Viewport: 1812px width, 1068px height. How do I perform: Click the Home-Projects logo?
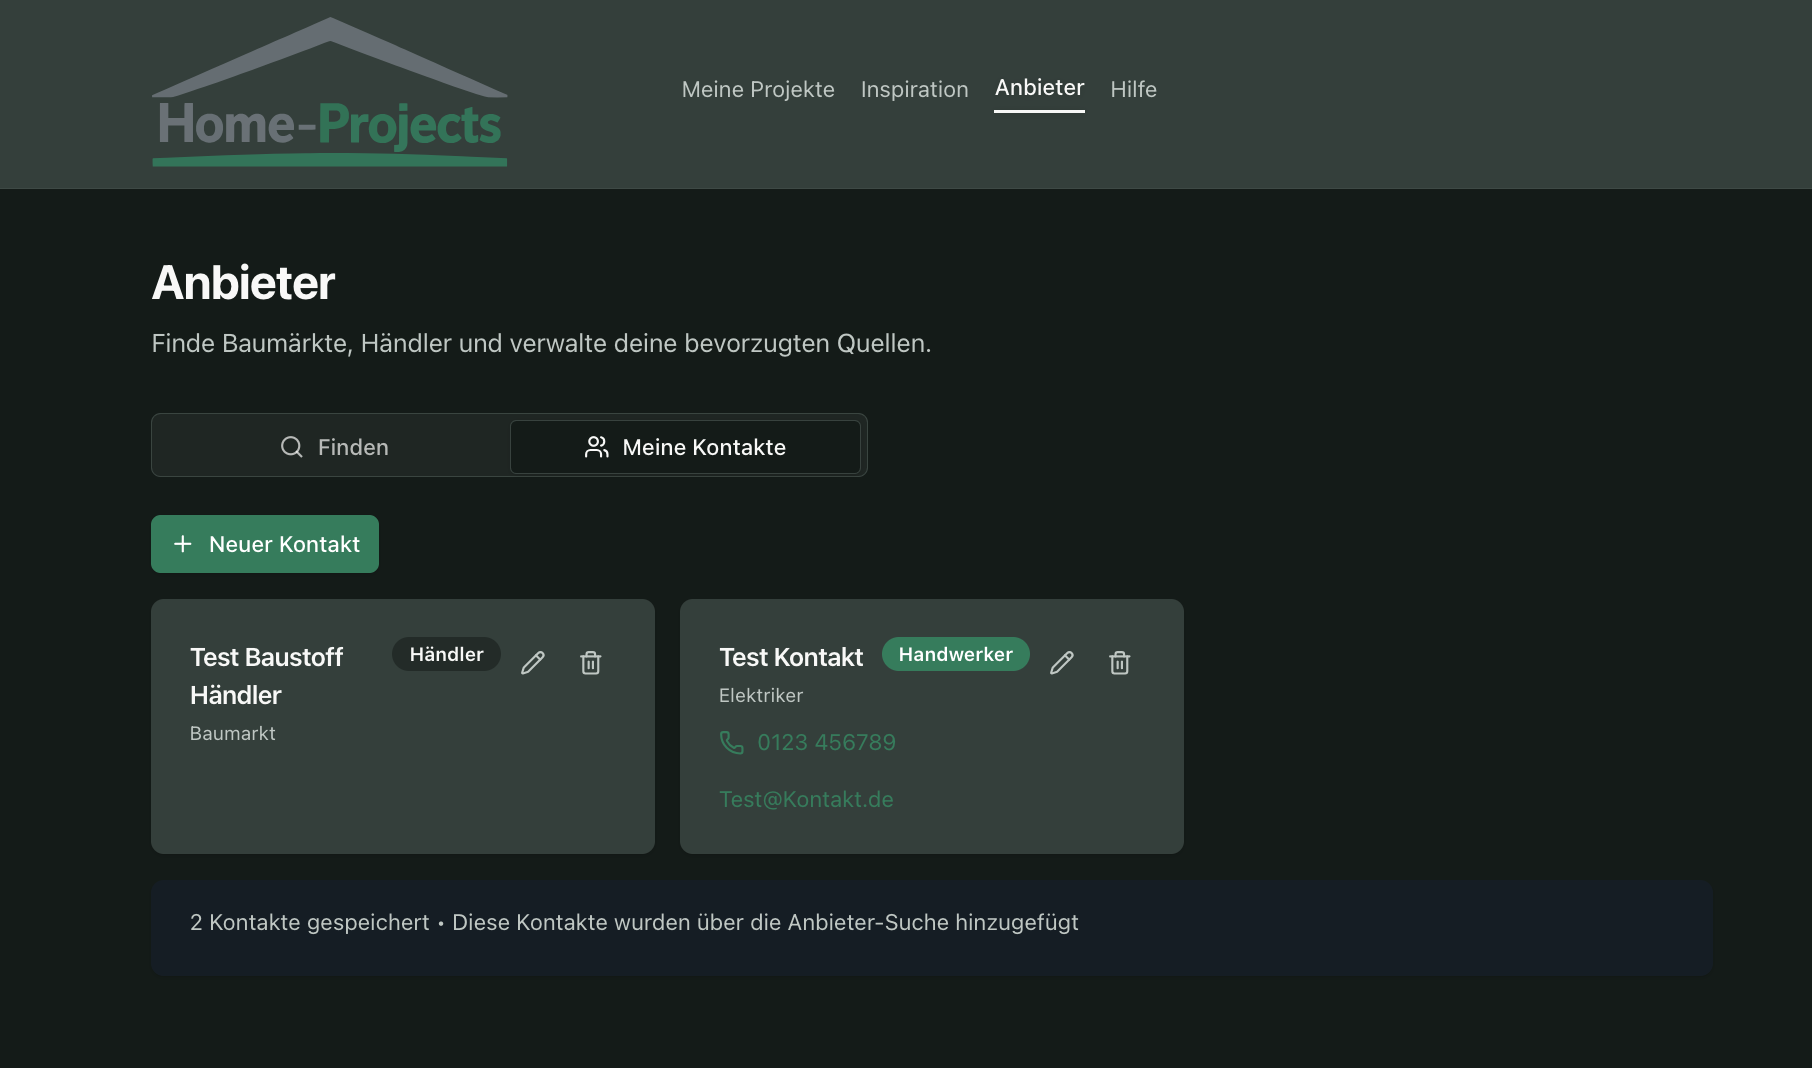click(329, 93)
